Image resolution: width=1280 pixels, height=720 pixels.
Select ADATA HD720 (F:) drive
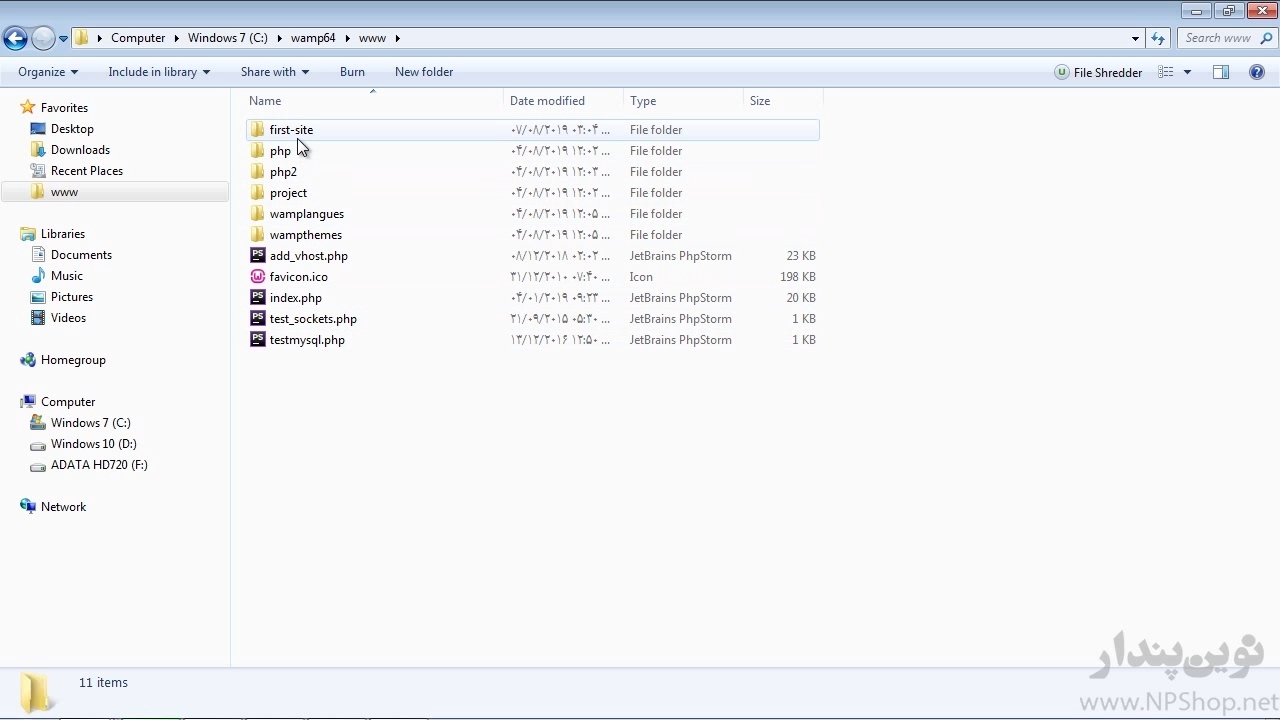click(98, 465)
